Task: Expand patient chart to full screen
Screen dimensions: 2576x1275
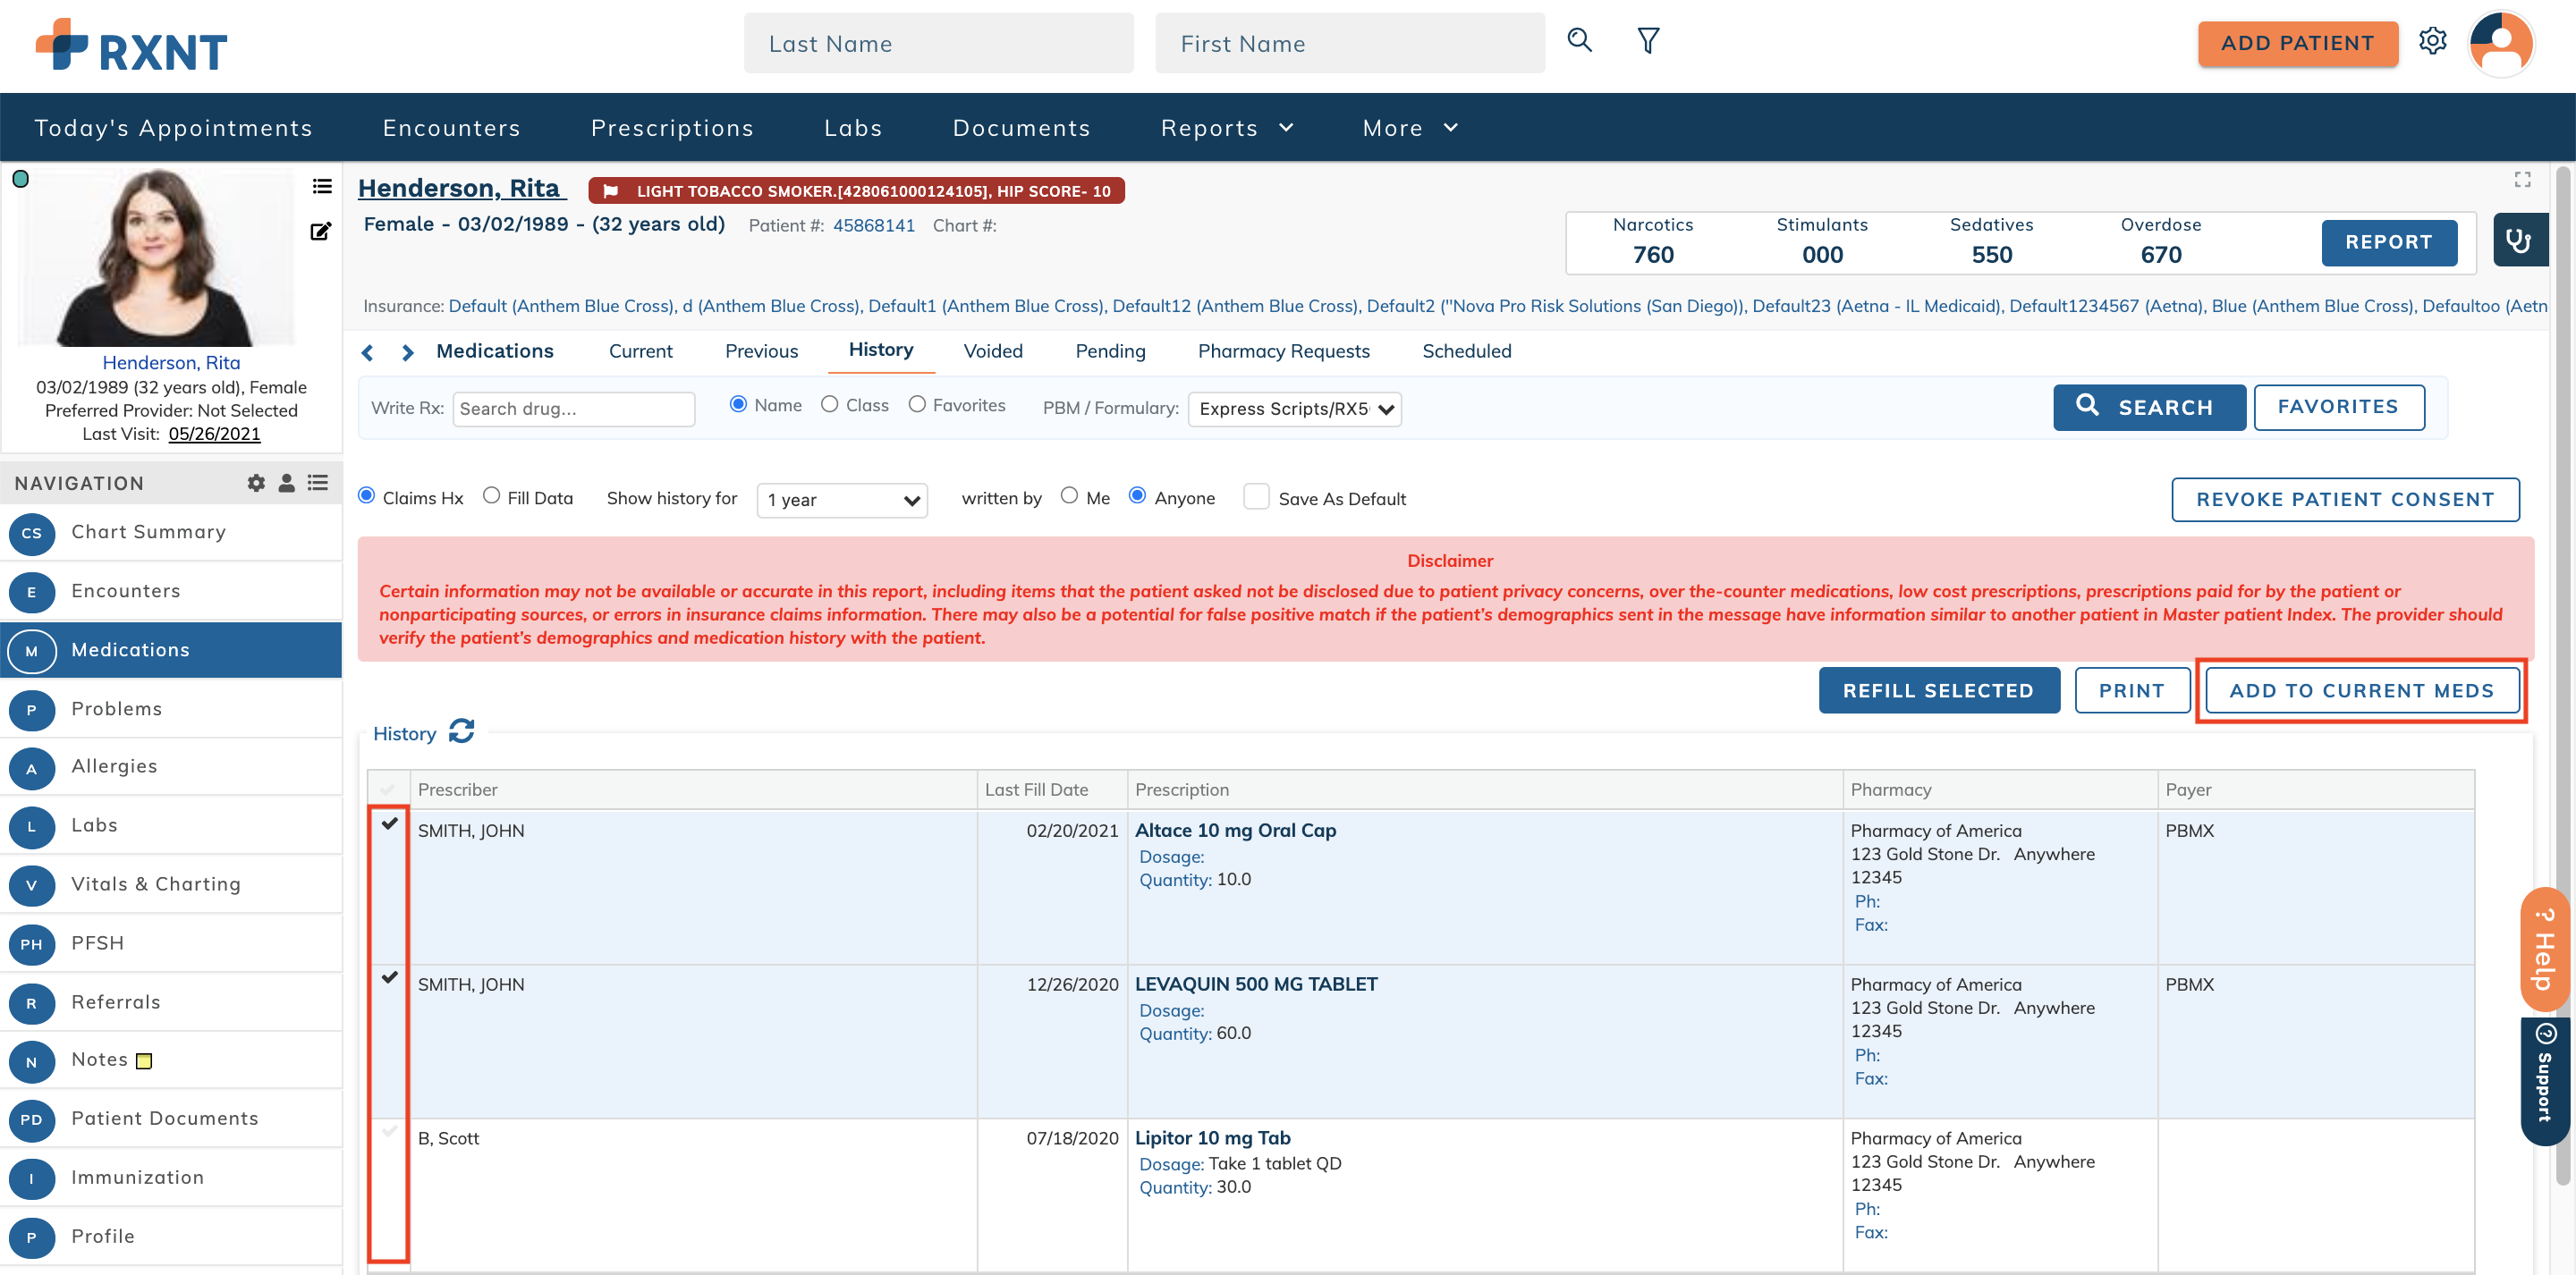Action: [2522, 179]
